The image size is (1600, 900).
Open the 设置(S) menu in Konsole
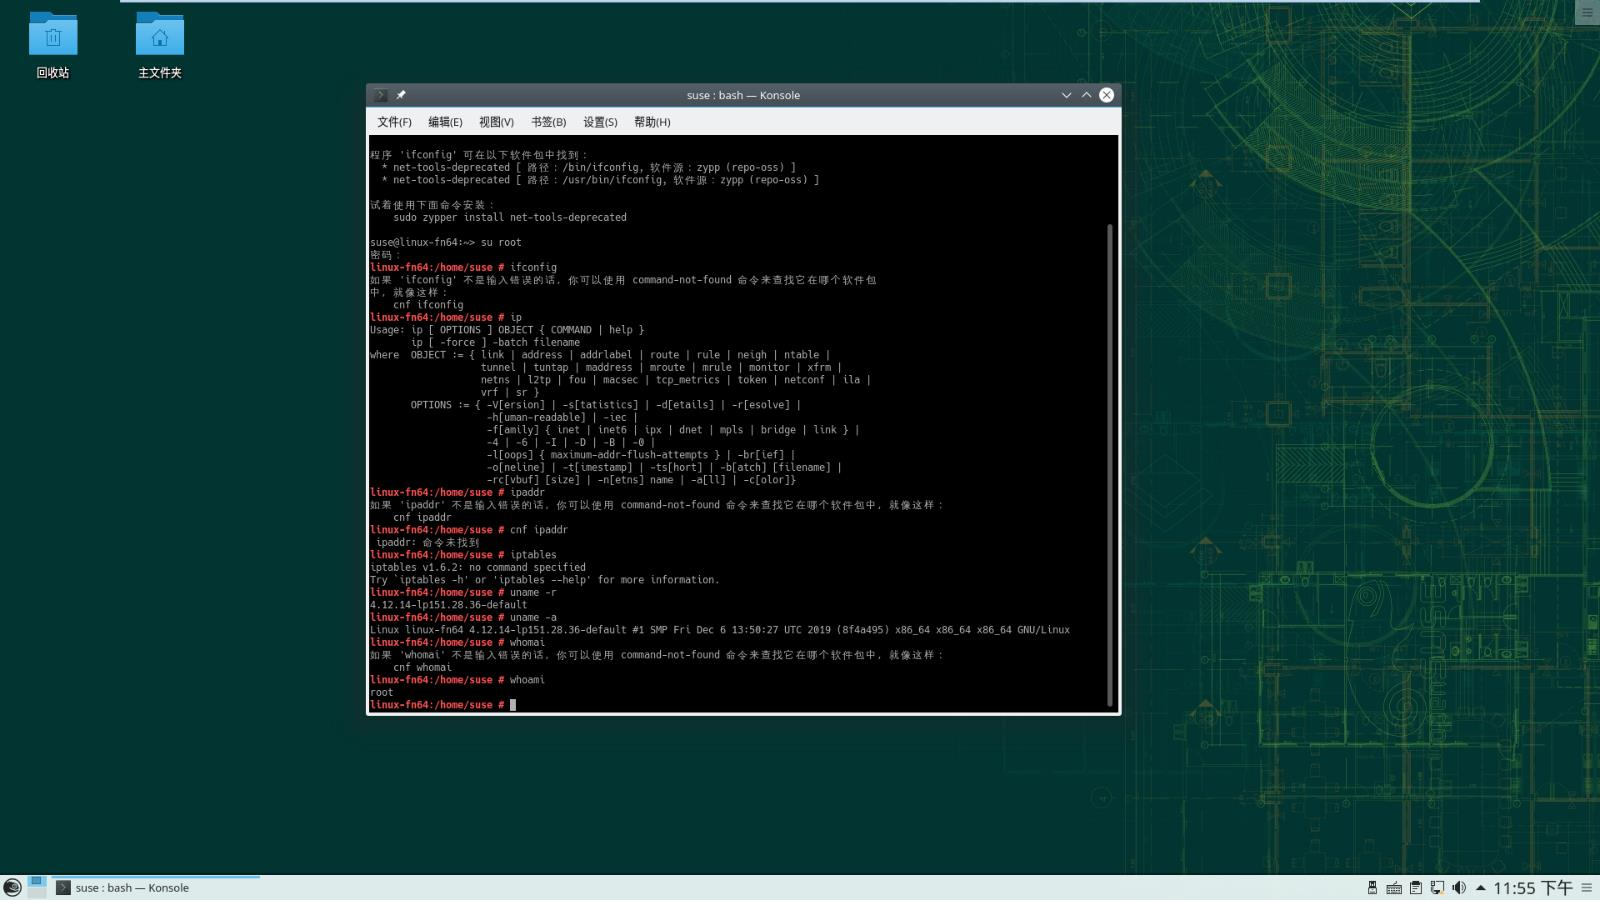pos(599,121)
